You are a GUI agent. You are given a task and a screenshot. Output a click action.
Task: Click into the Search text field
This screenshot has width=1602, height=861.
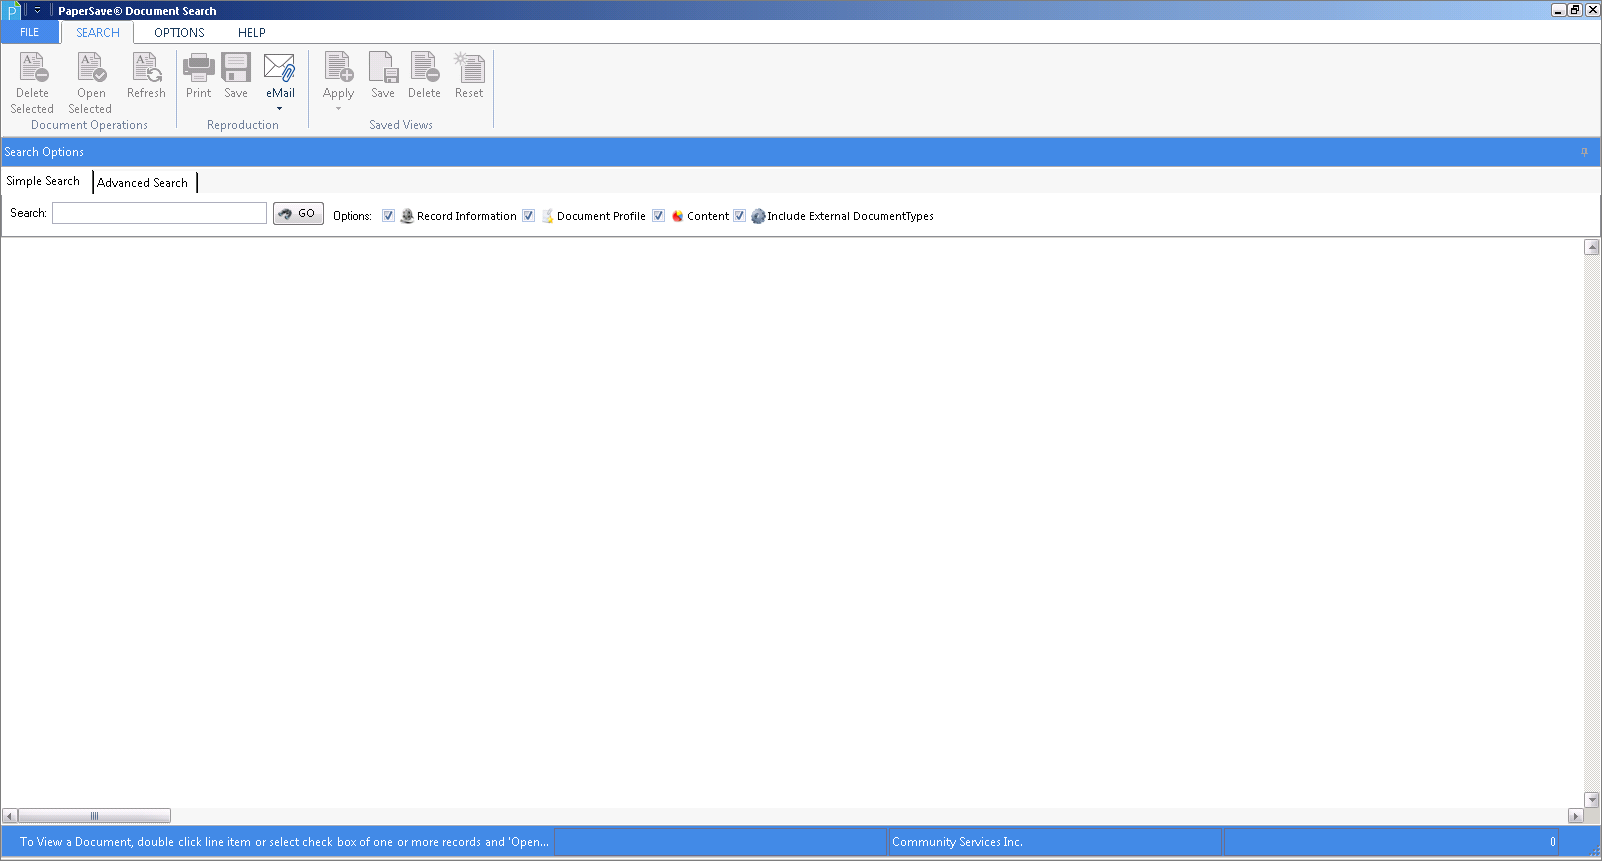point(160,213)
